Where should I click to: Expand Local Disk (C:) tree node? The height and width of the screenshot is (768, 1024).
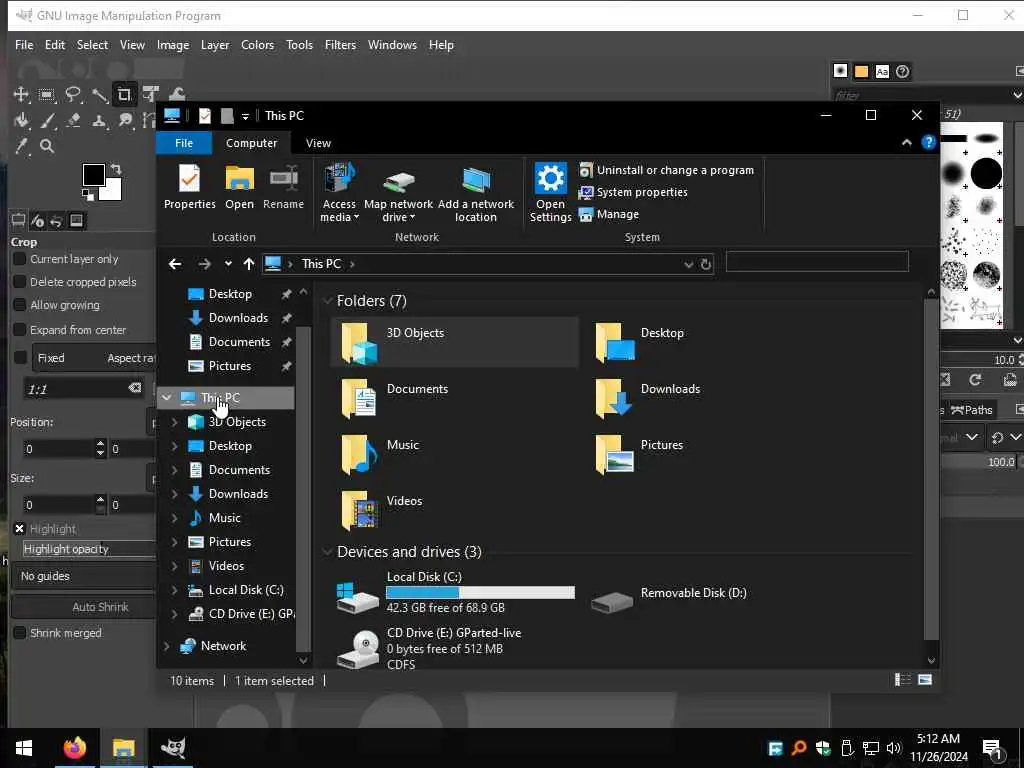(x=174, y=590)
